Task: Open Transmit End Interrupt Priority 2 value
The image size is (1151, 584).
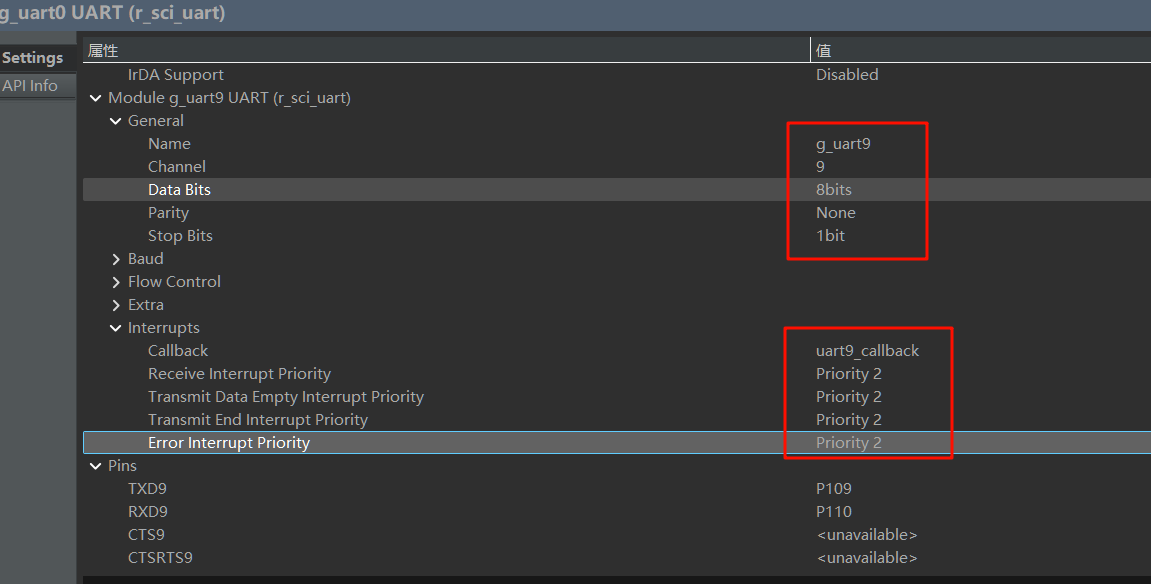Action: pos(849,420)
